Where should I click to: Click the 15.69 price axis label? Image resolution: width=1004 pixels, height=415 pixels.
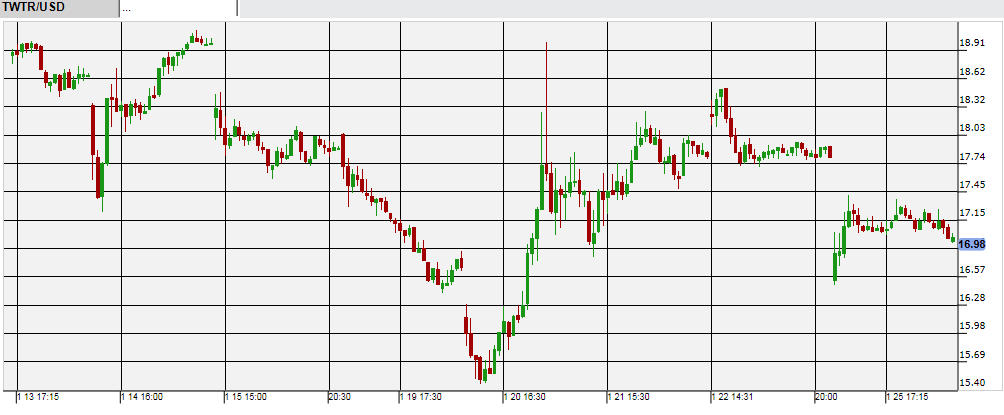[973, 355]
